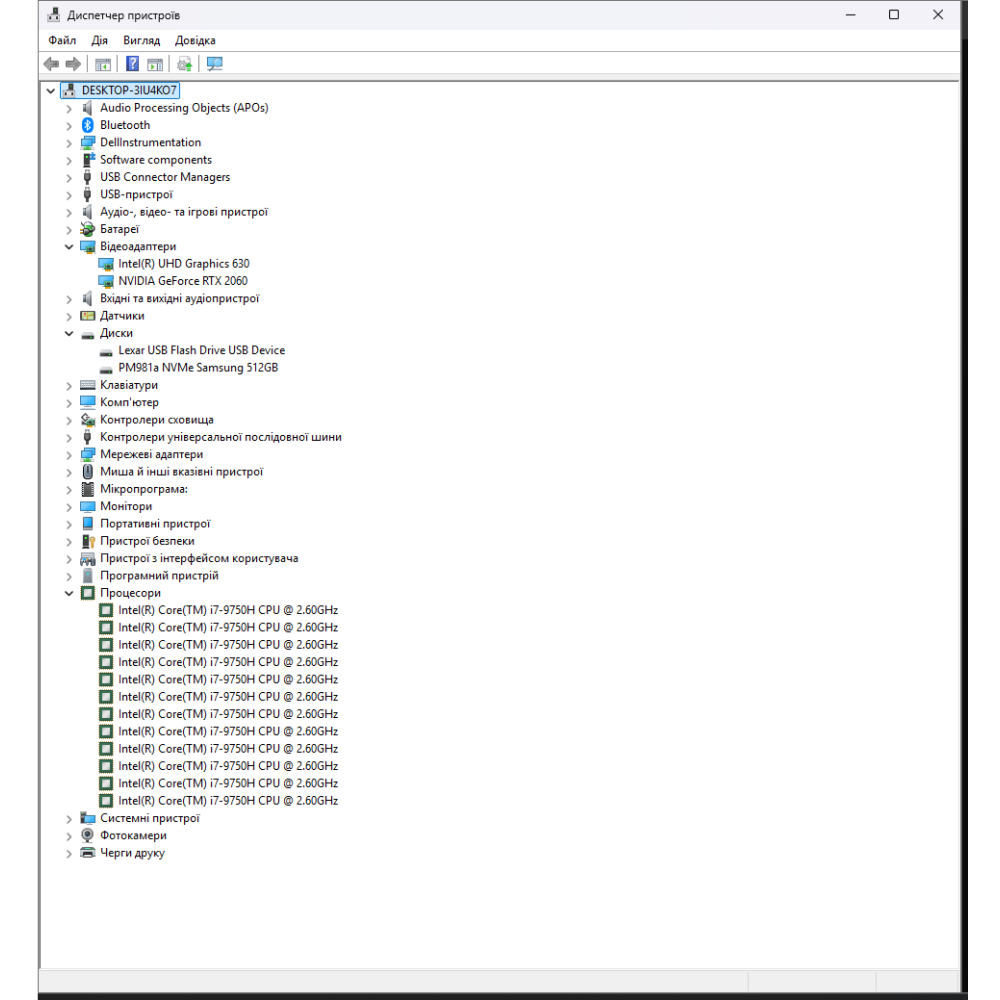Click the Портативні пристрої icon
This screenshot has height=1000, width=1000.
point(88,524)
